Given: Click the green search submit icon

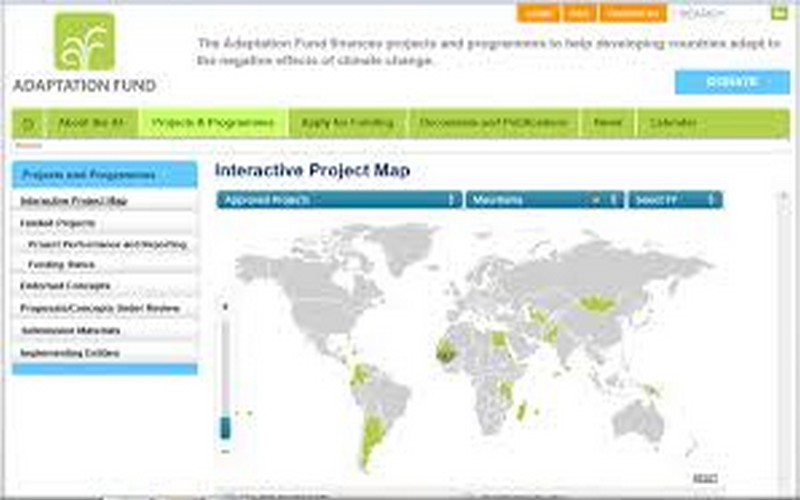Looking at the screenshot, I should click(x=779, y=13).
